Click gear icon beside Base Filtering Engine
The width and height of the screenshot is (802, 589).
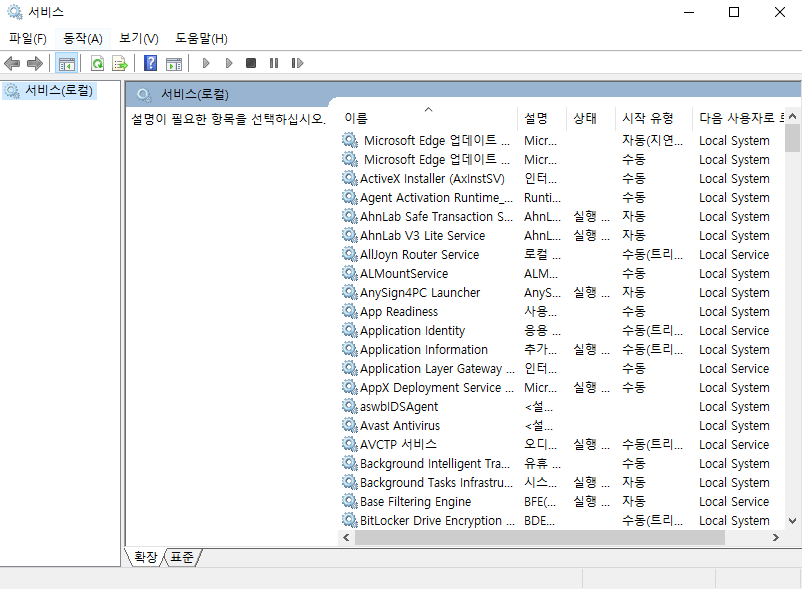350,501
